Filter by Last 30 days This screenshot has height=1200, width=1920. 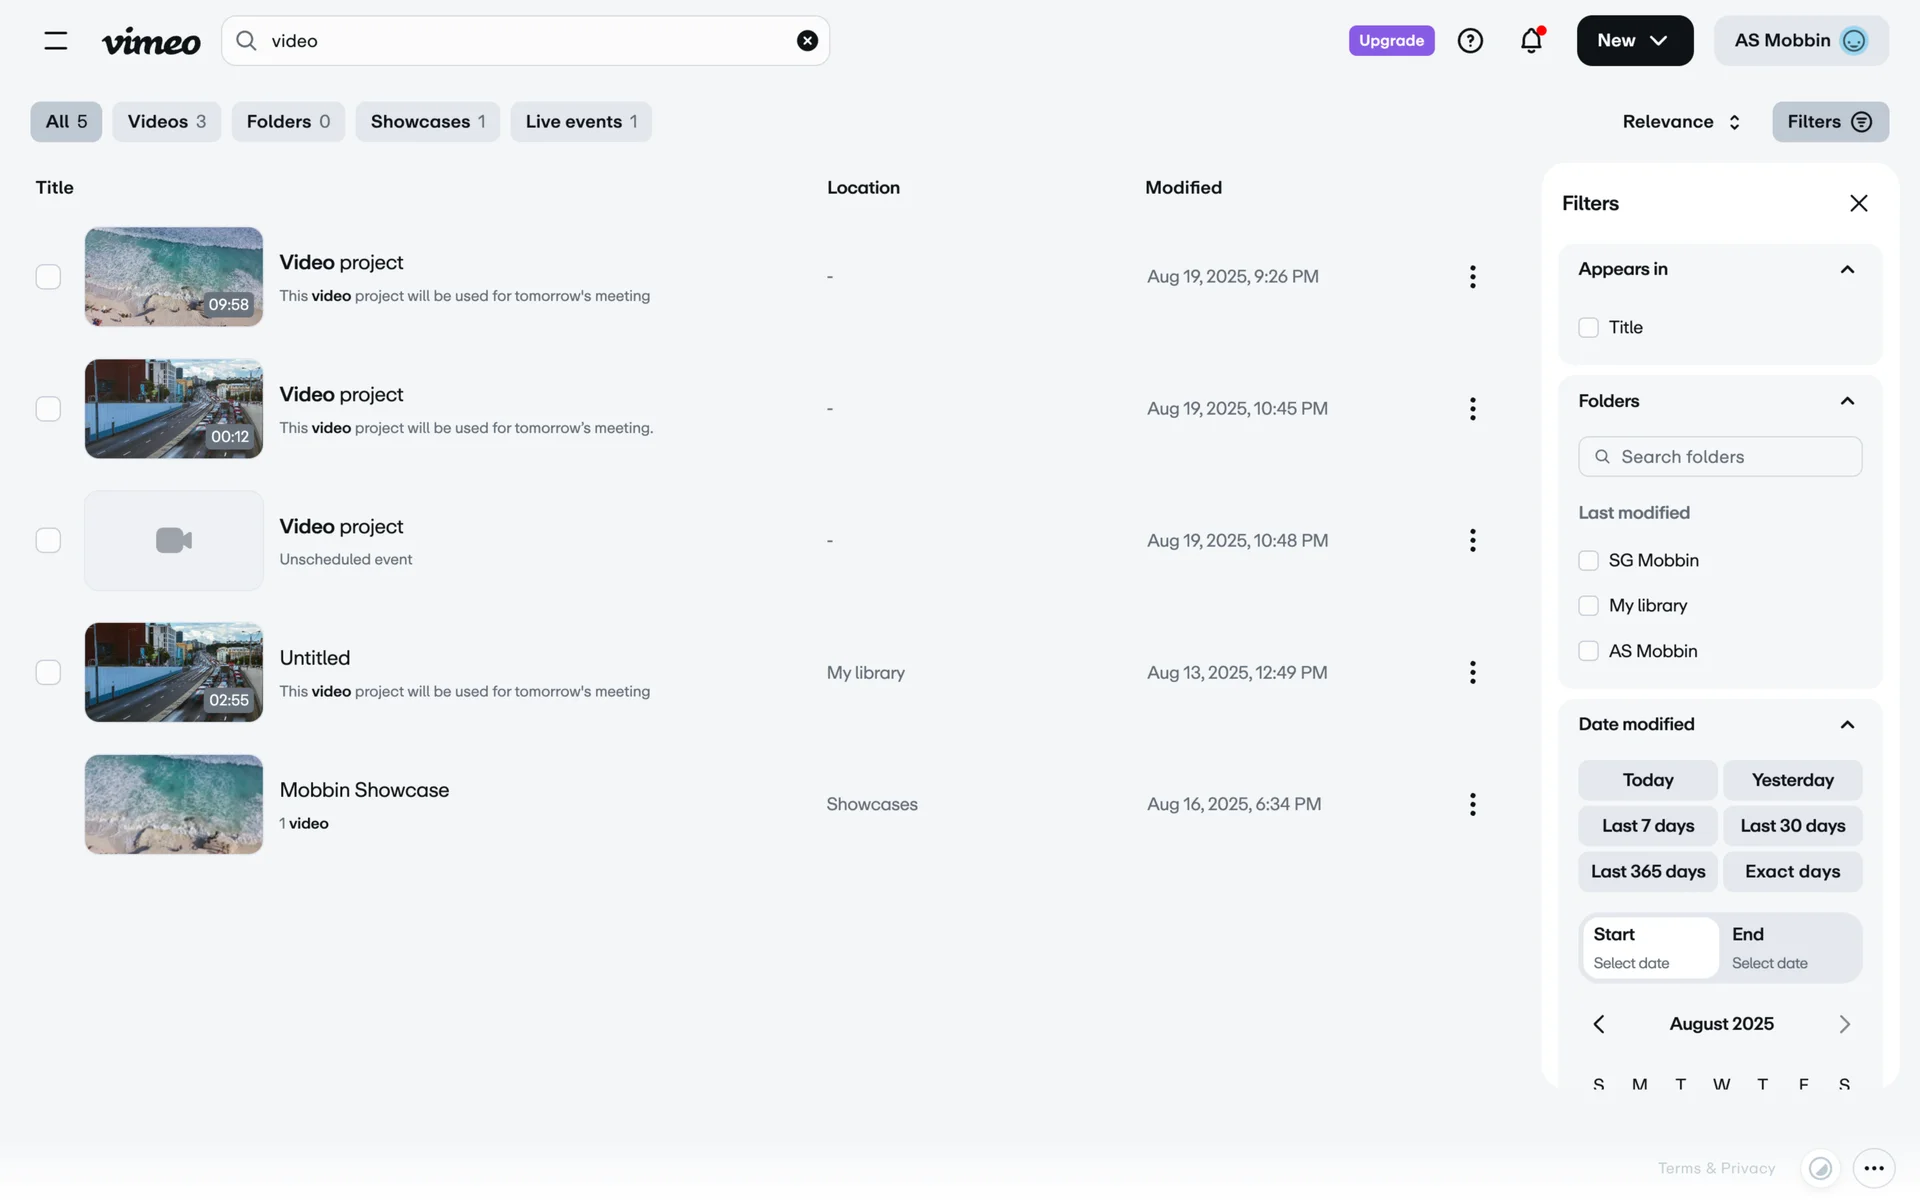pos(1792,826)
